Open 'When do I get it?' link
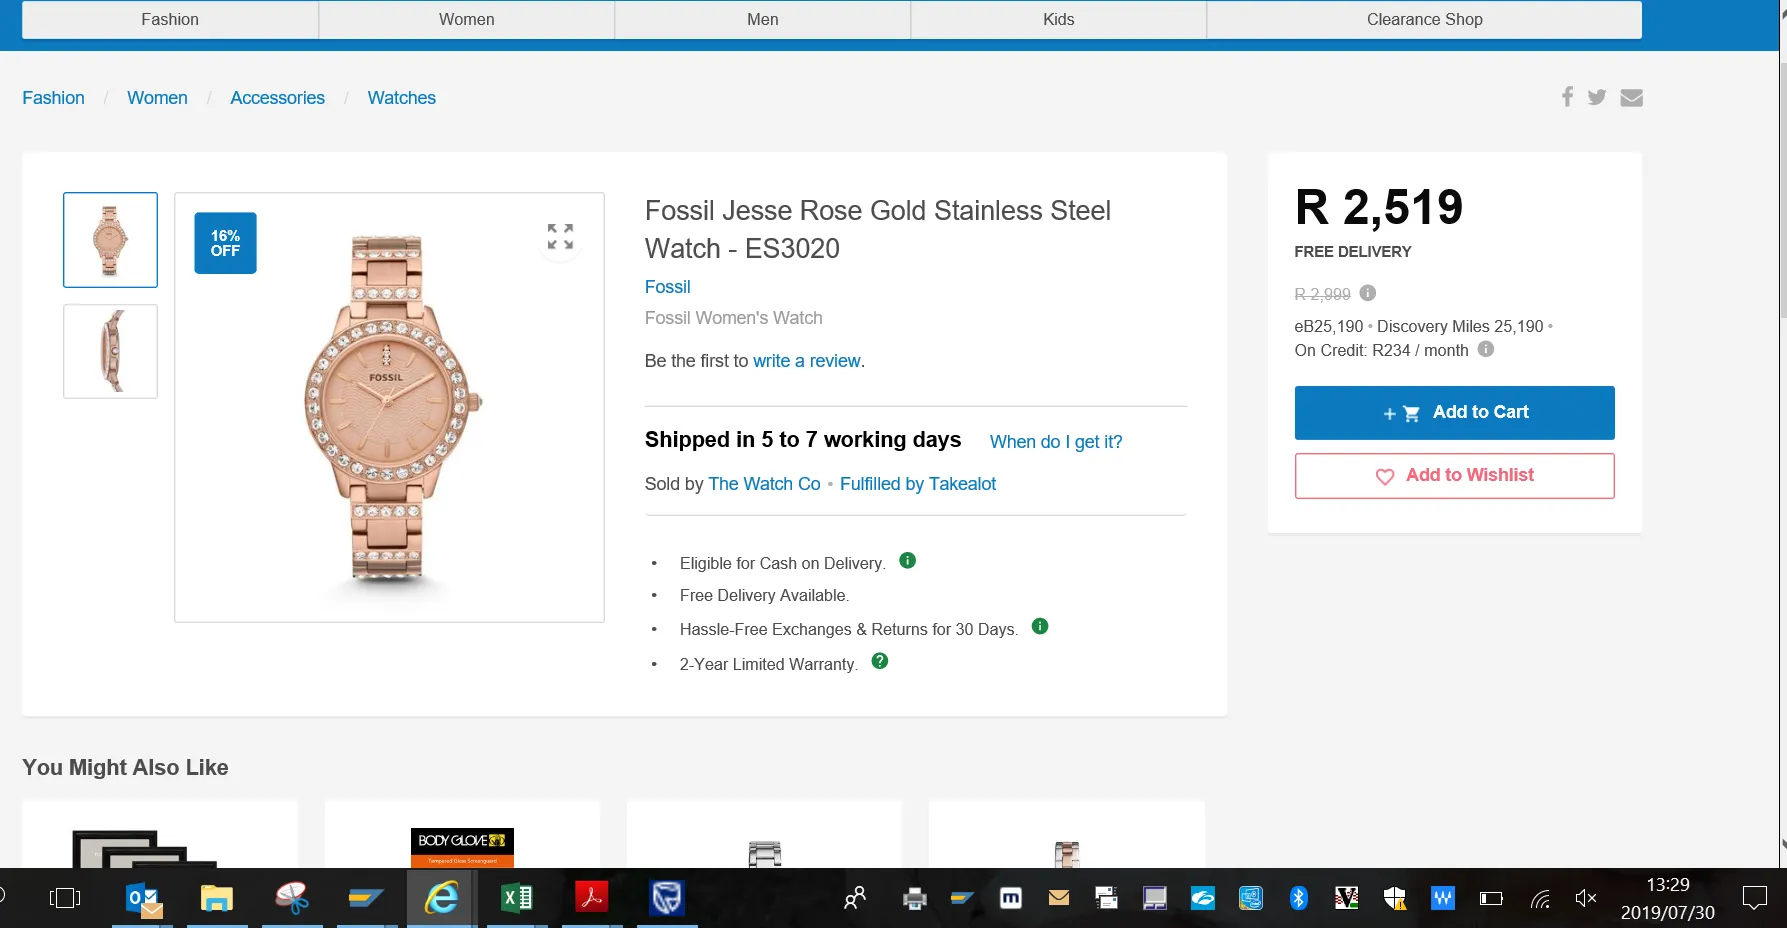This screenshot has width=1787, height=928. click(1056, 442)
